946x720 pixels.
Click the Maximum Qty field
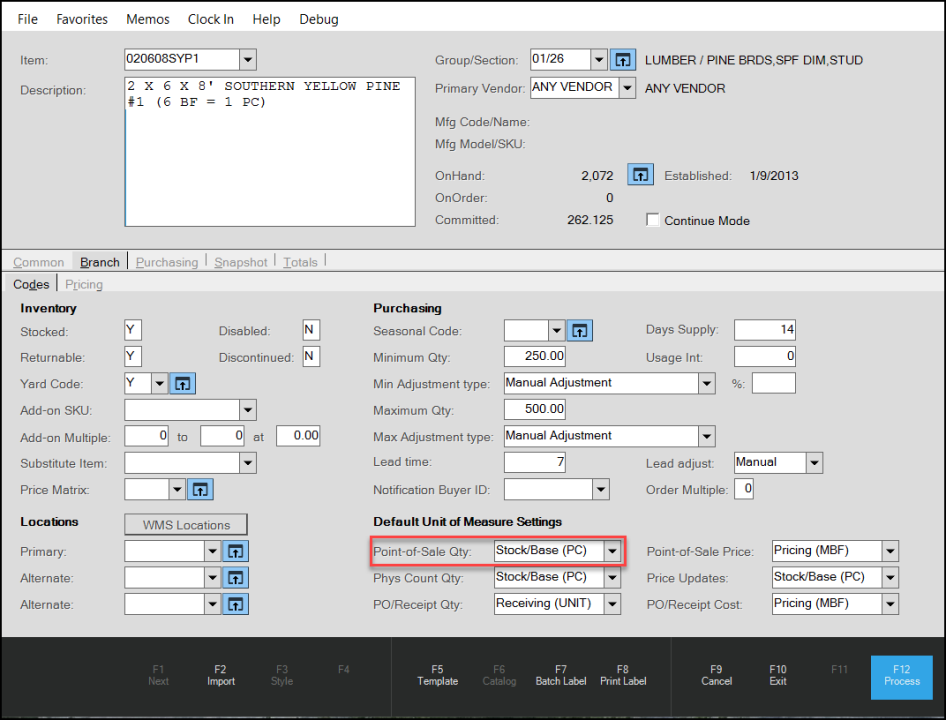tap(535, 410)
